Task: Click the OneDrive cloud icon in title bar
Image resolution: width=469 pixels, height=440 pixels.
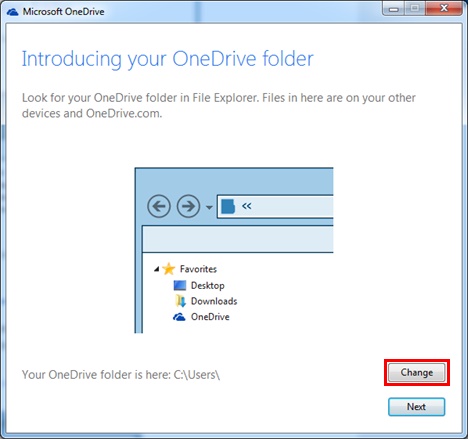Action: click(x=13, y=12)
